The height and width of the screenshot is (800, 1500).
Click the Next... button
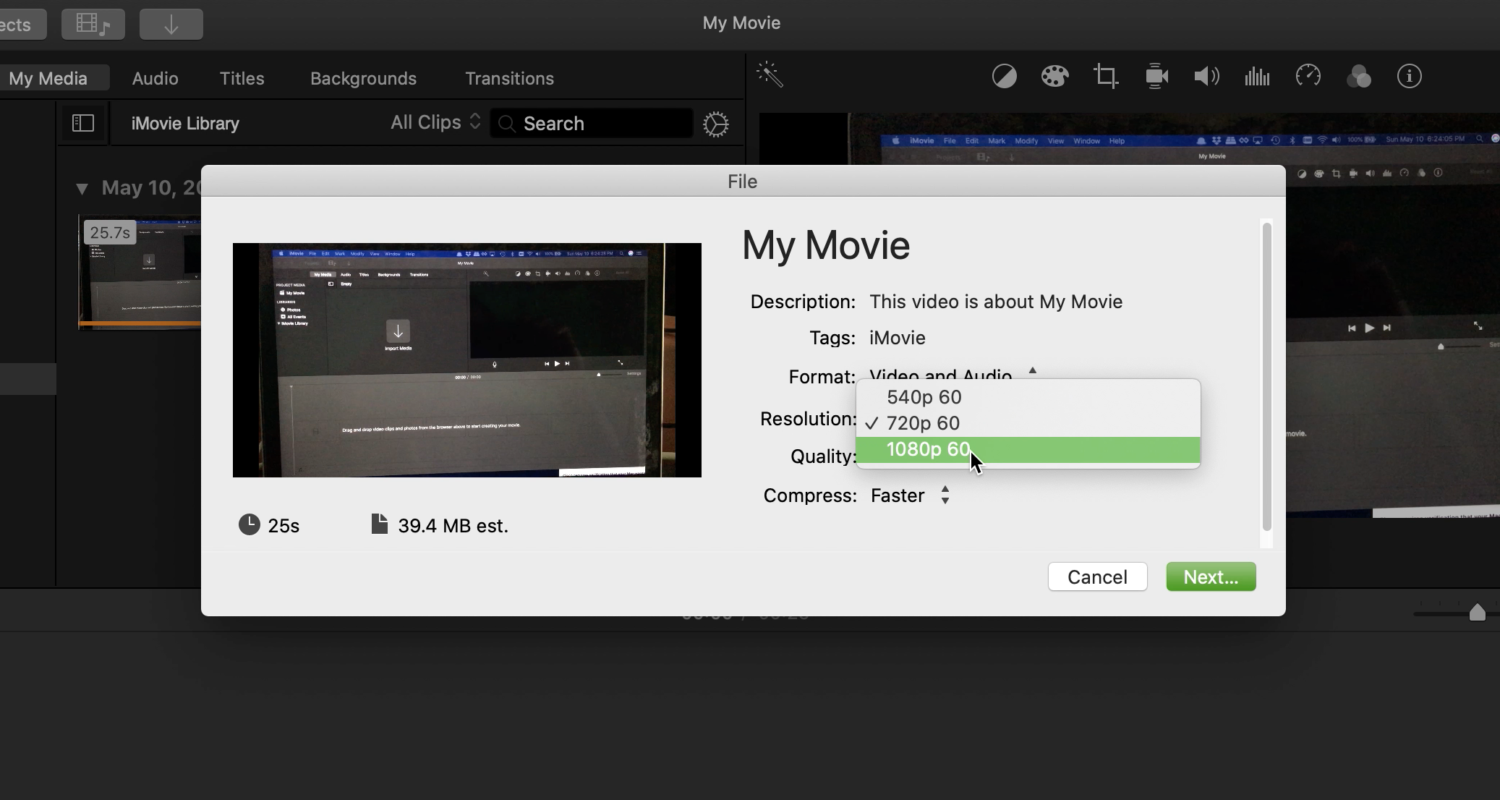pos(1210,577)
